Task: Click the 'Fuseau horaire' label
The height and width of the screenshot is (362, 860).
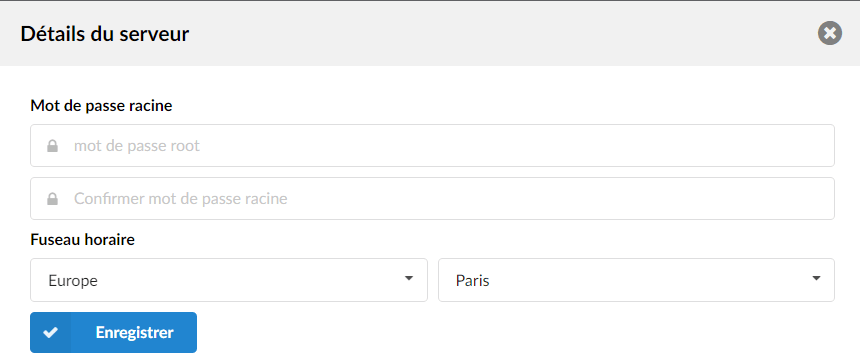Action: click(x=83, y=240)
